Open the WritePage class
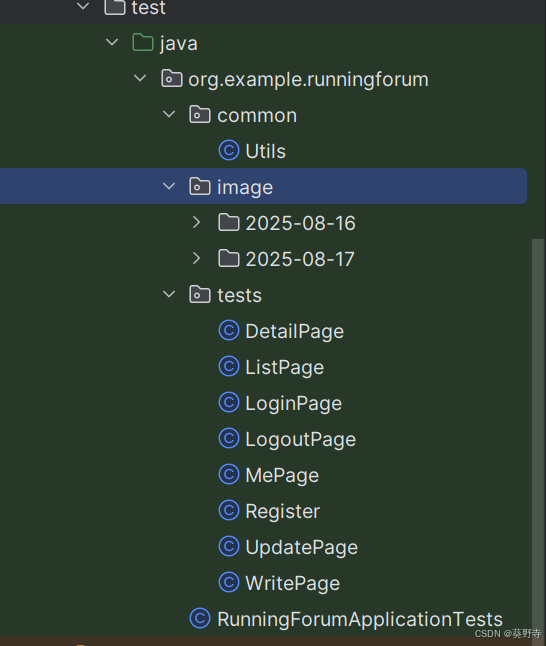Screen dimensions: 546x646 293,583
